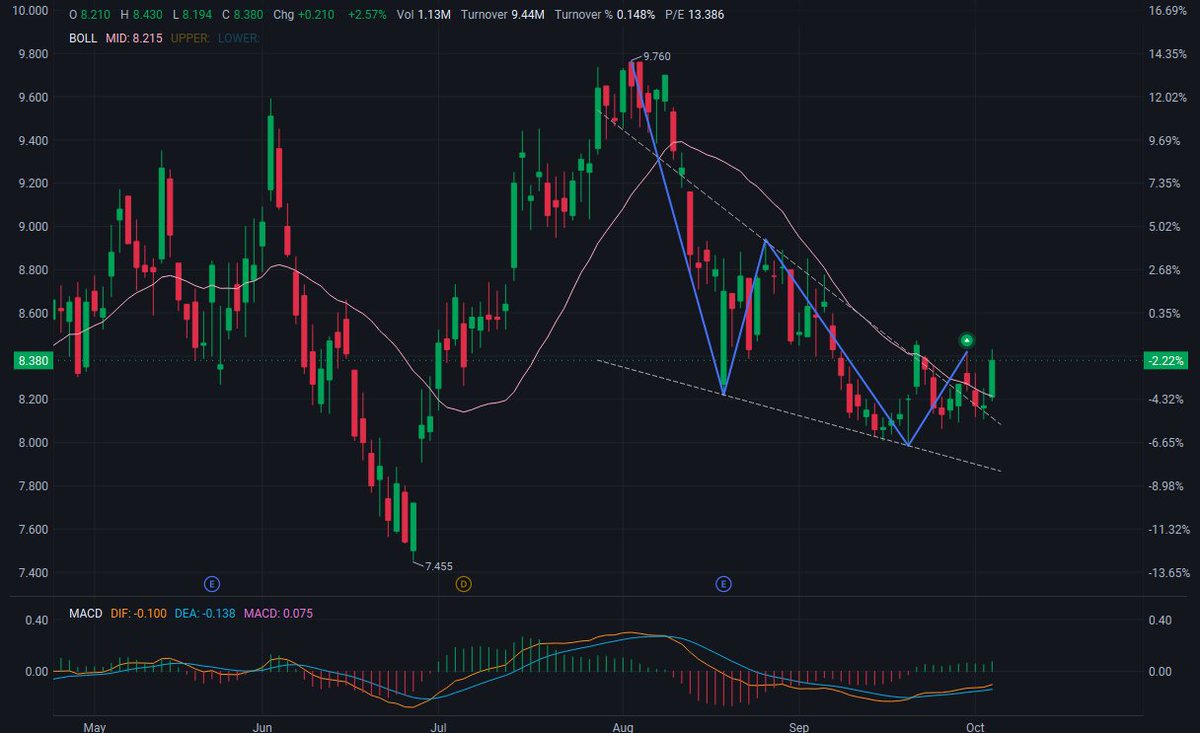
Task: Click the close price C 8.380
Action: coord(241,15)
